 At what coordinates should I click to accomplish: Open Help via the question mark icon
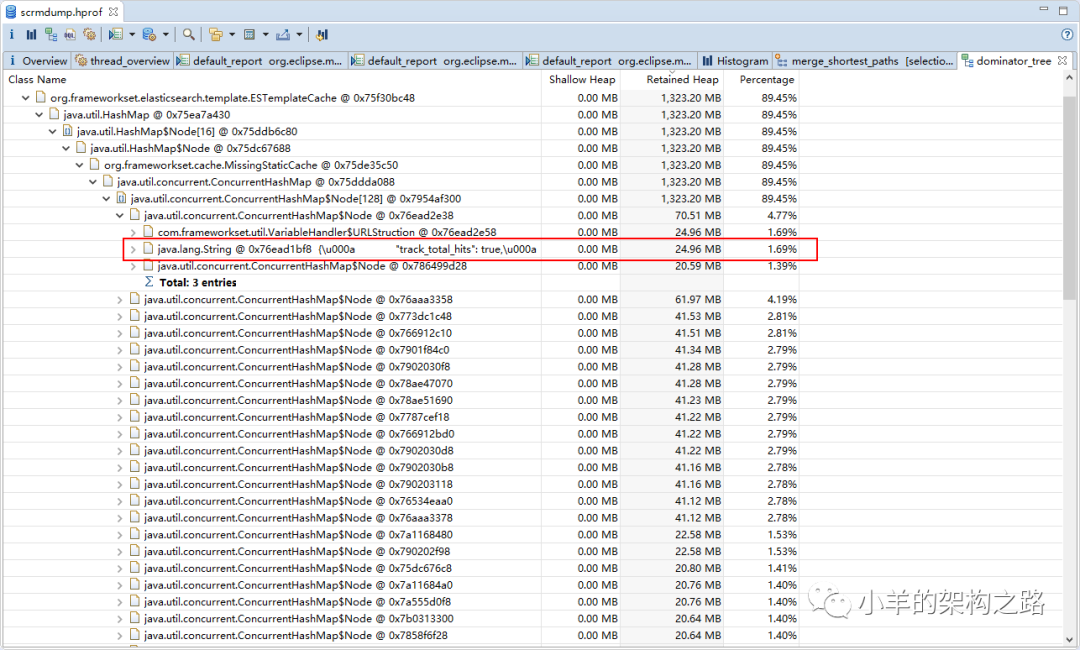(x=1068, y=34)
